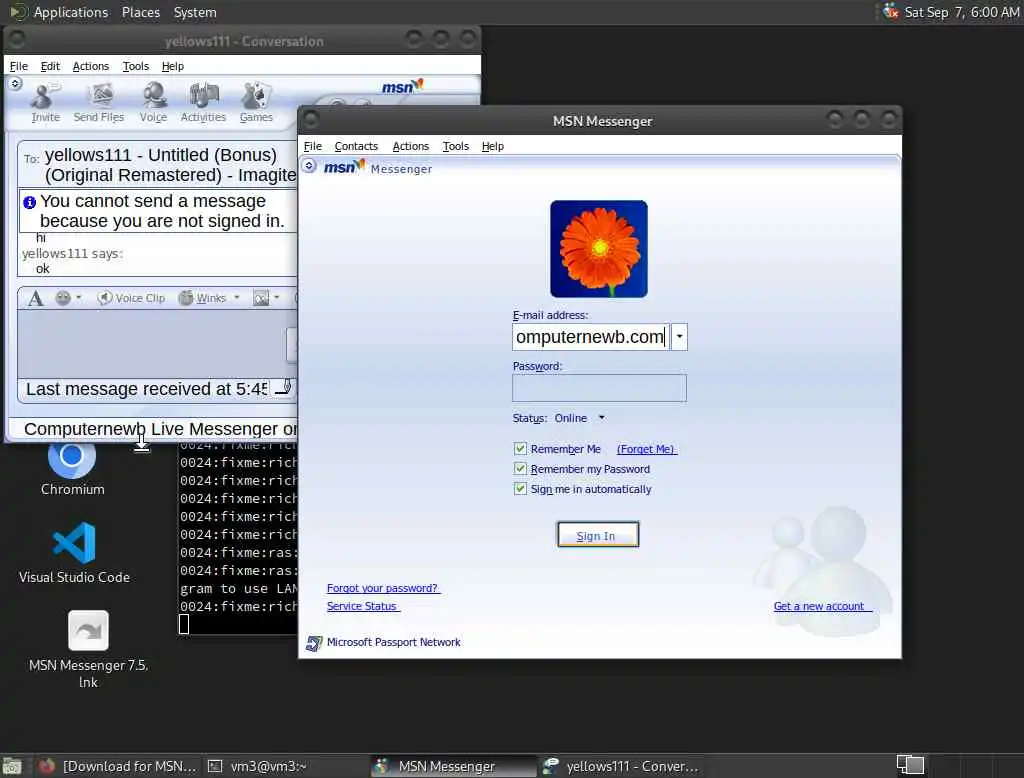Expand the Winks dropdown arrow
Screen dimensions: 1024x778
[x=236, y=298]
